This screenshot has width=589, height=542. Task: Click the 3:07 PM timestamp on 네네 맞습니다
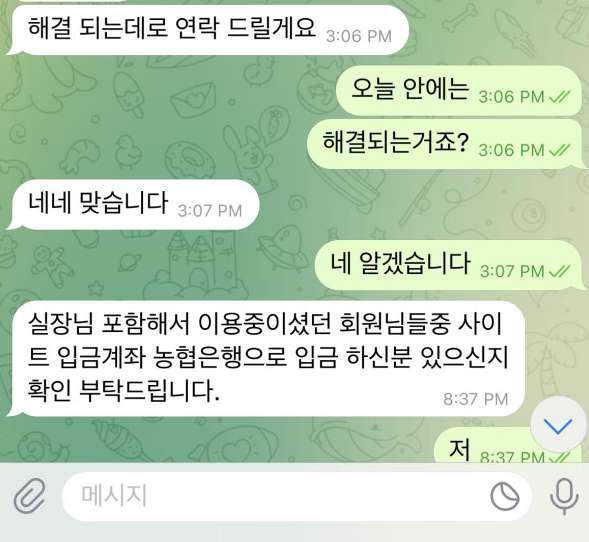point(210,211)
